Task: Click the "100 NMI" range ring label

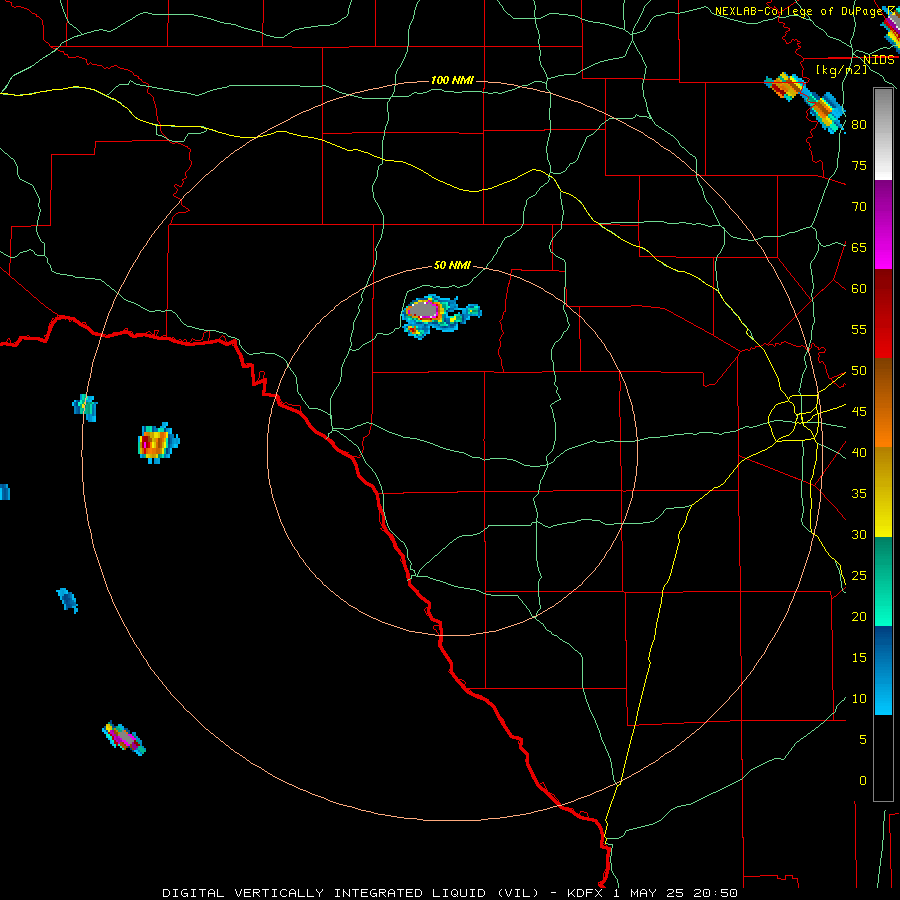Action: point(452,80)
